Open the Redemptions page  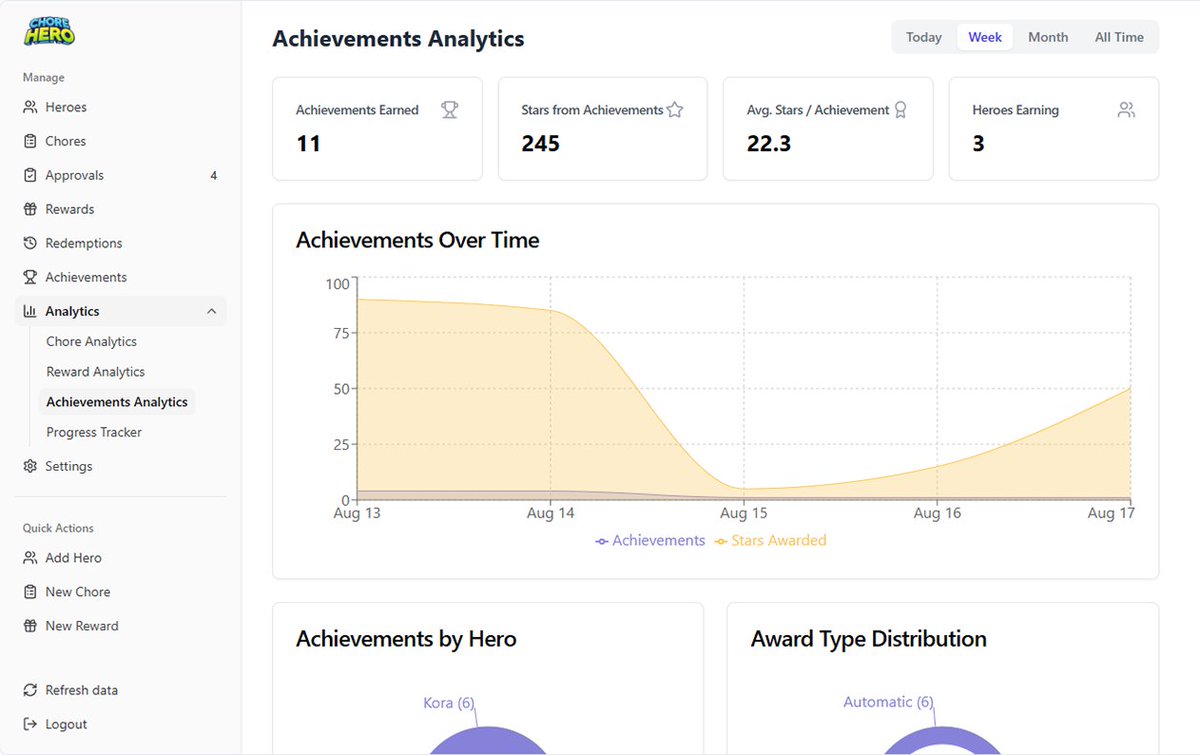pos(120,243)
